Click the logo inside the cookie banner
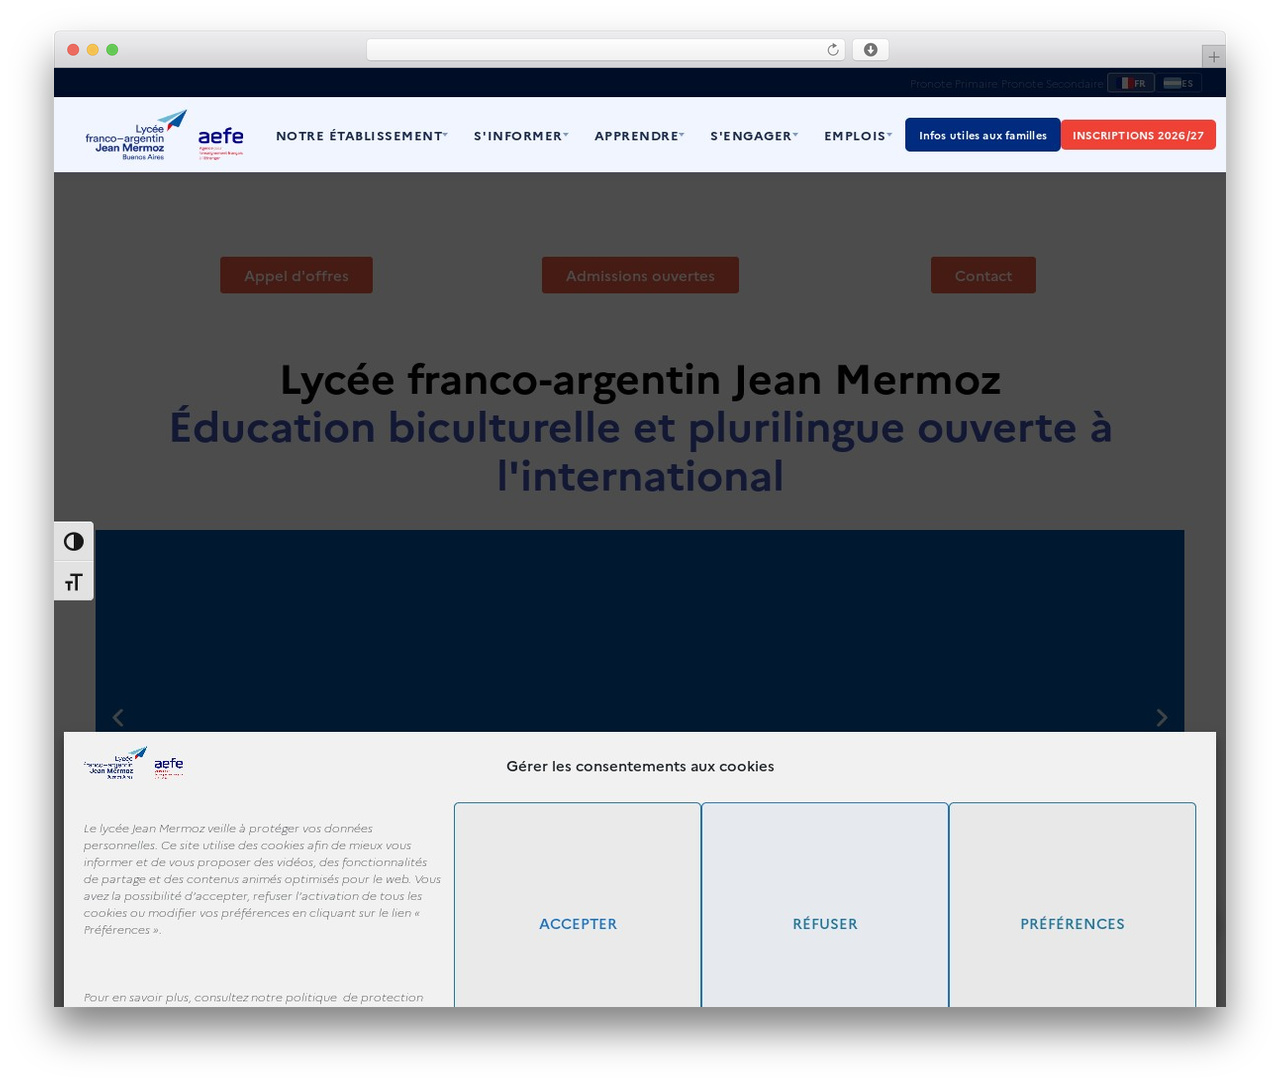Viewport: 1280px width, 1084px height. pyautogui.click(x=133, y=762)
